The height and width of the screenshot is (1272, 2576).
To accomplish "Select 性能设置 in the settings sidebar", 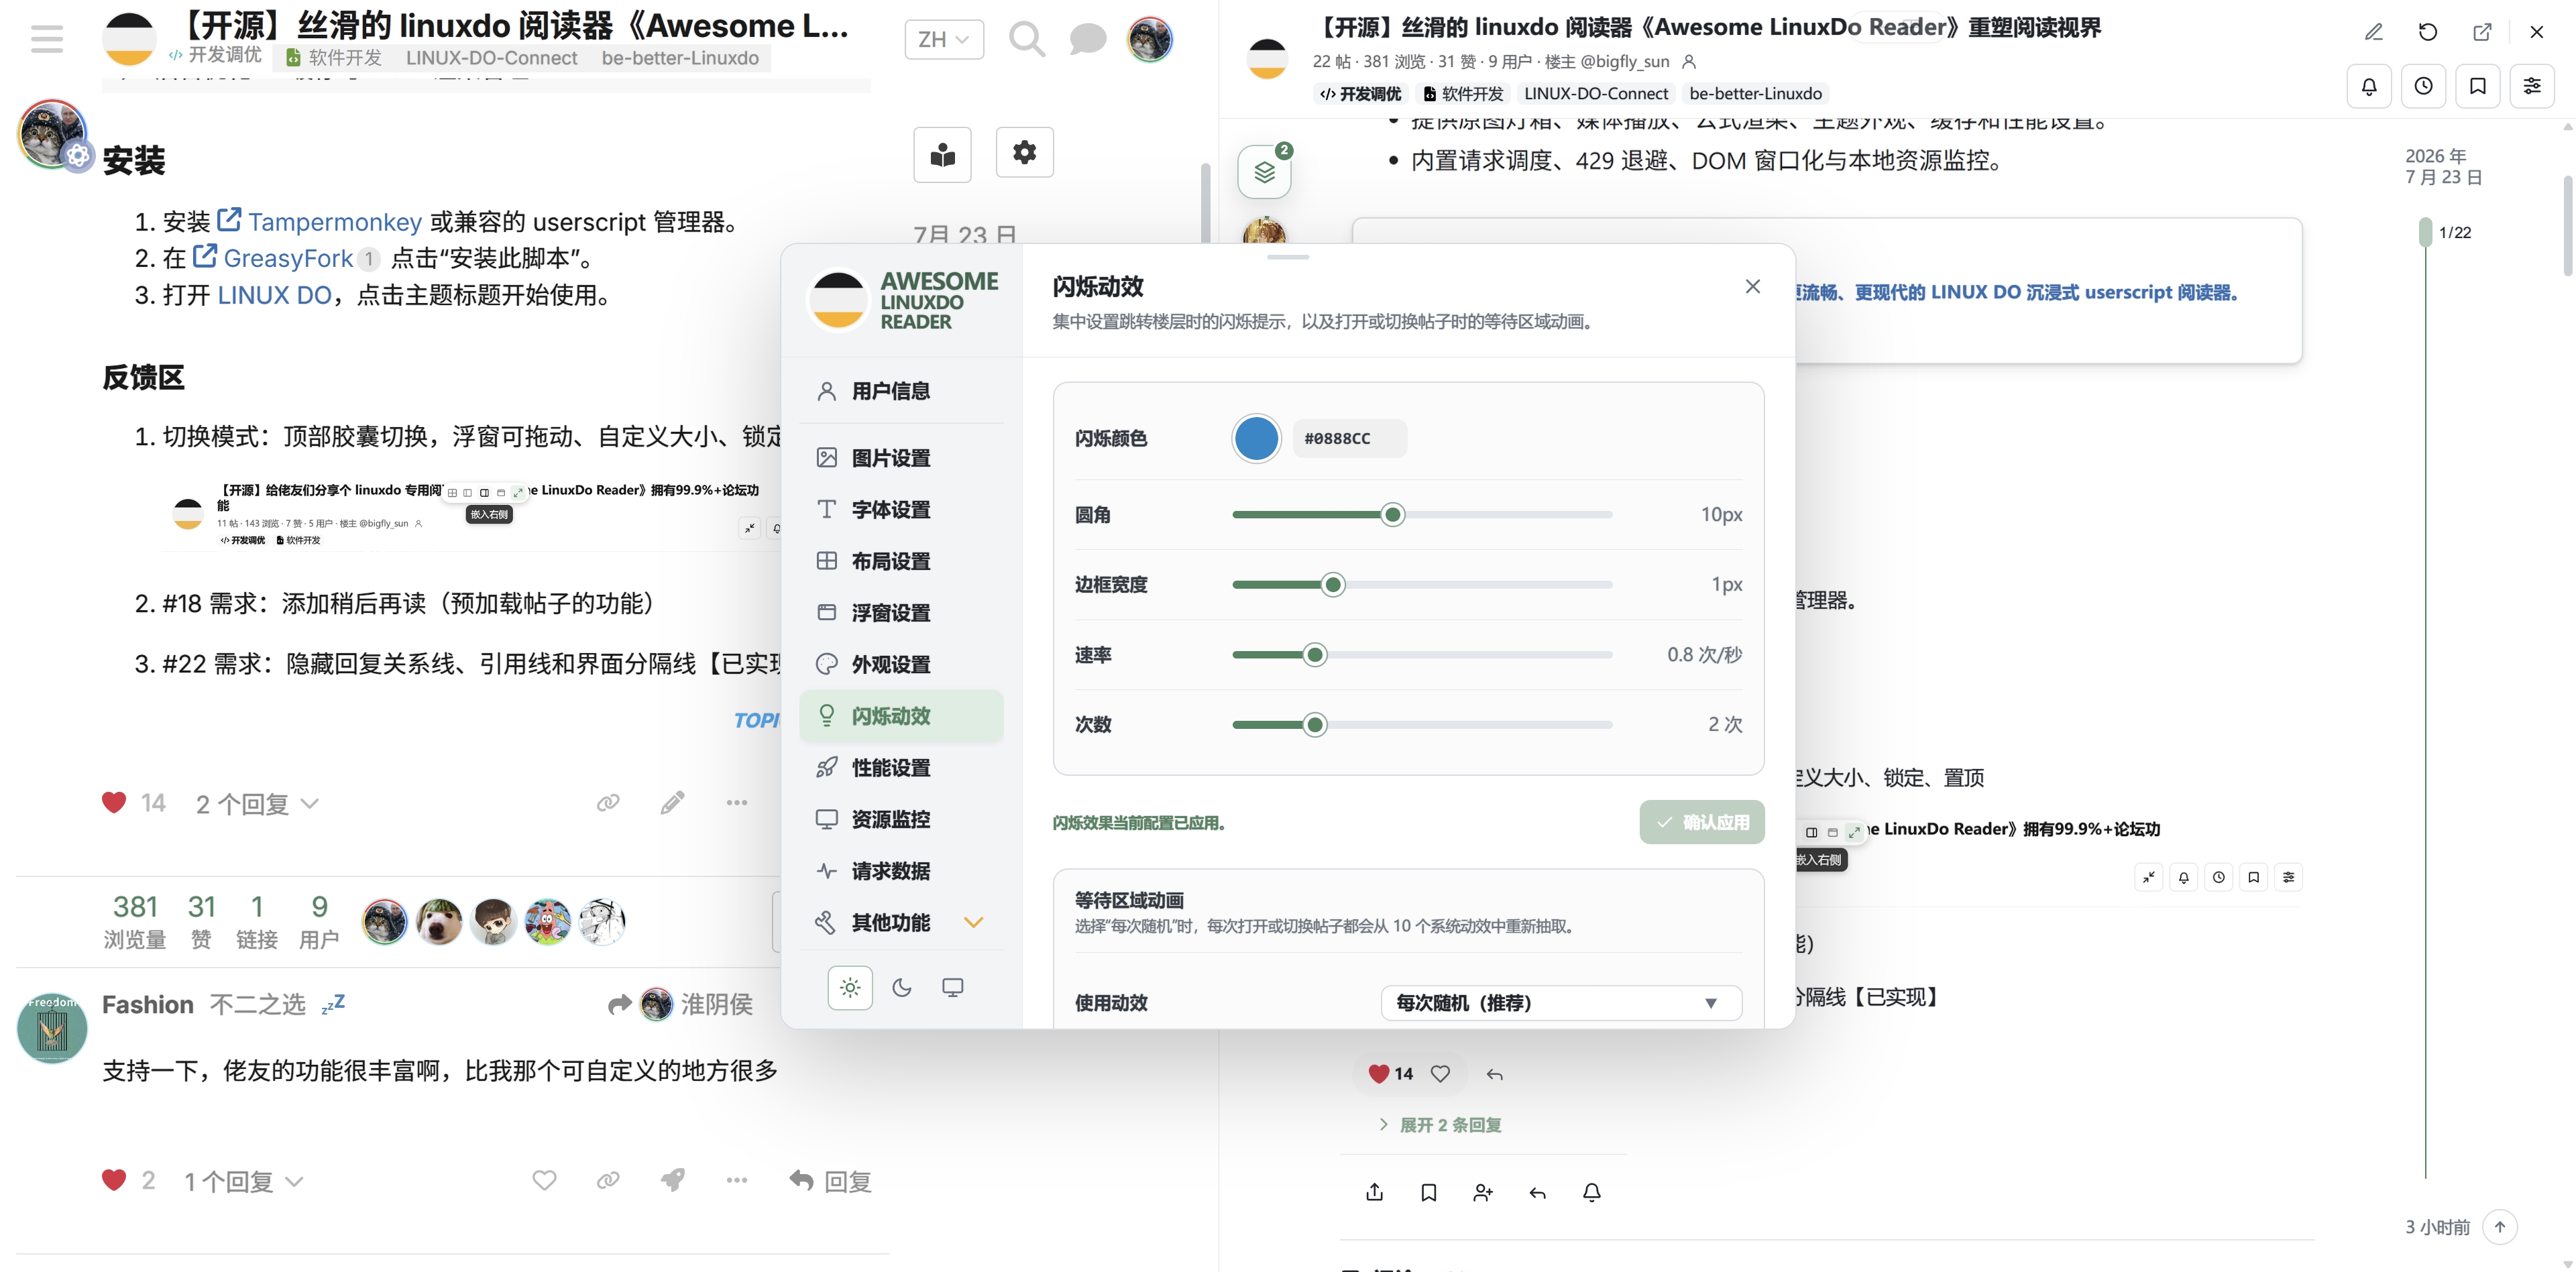I will (x=901, y=767).
